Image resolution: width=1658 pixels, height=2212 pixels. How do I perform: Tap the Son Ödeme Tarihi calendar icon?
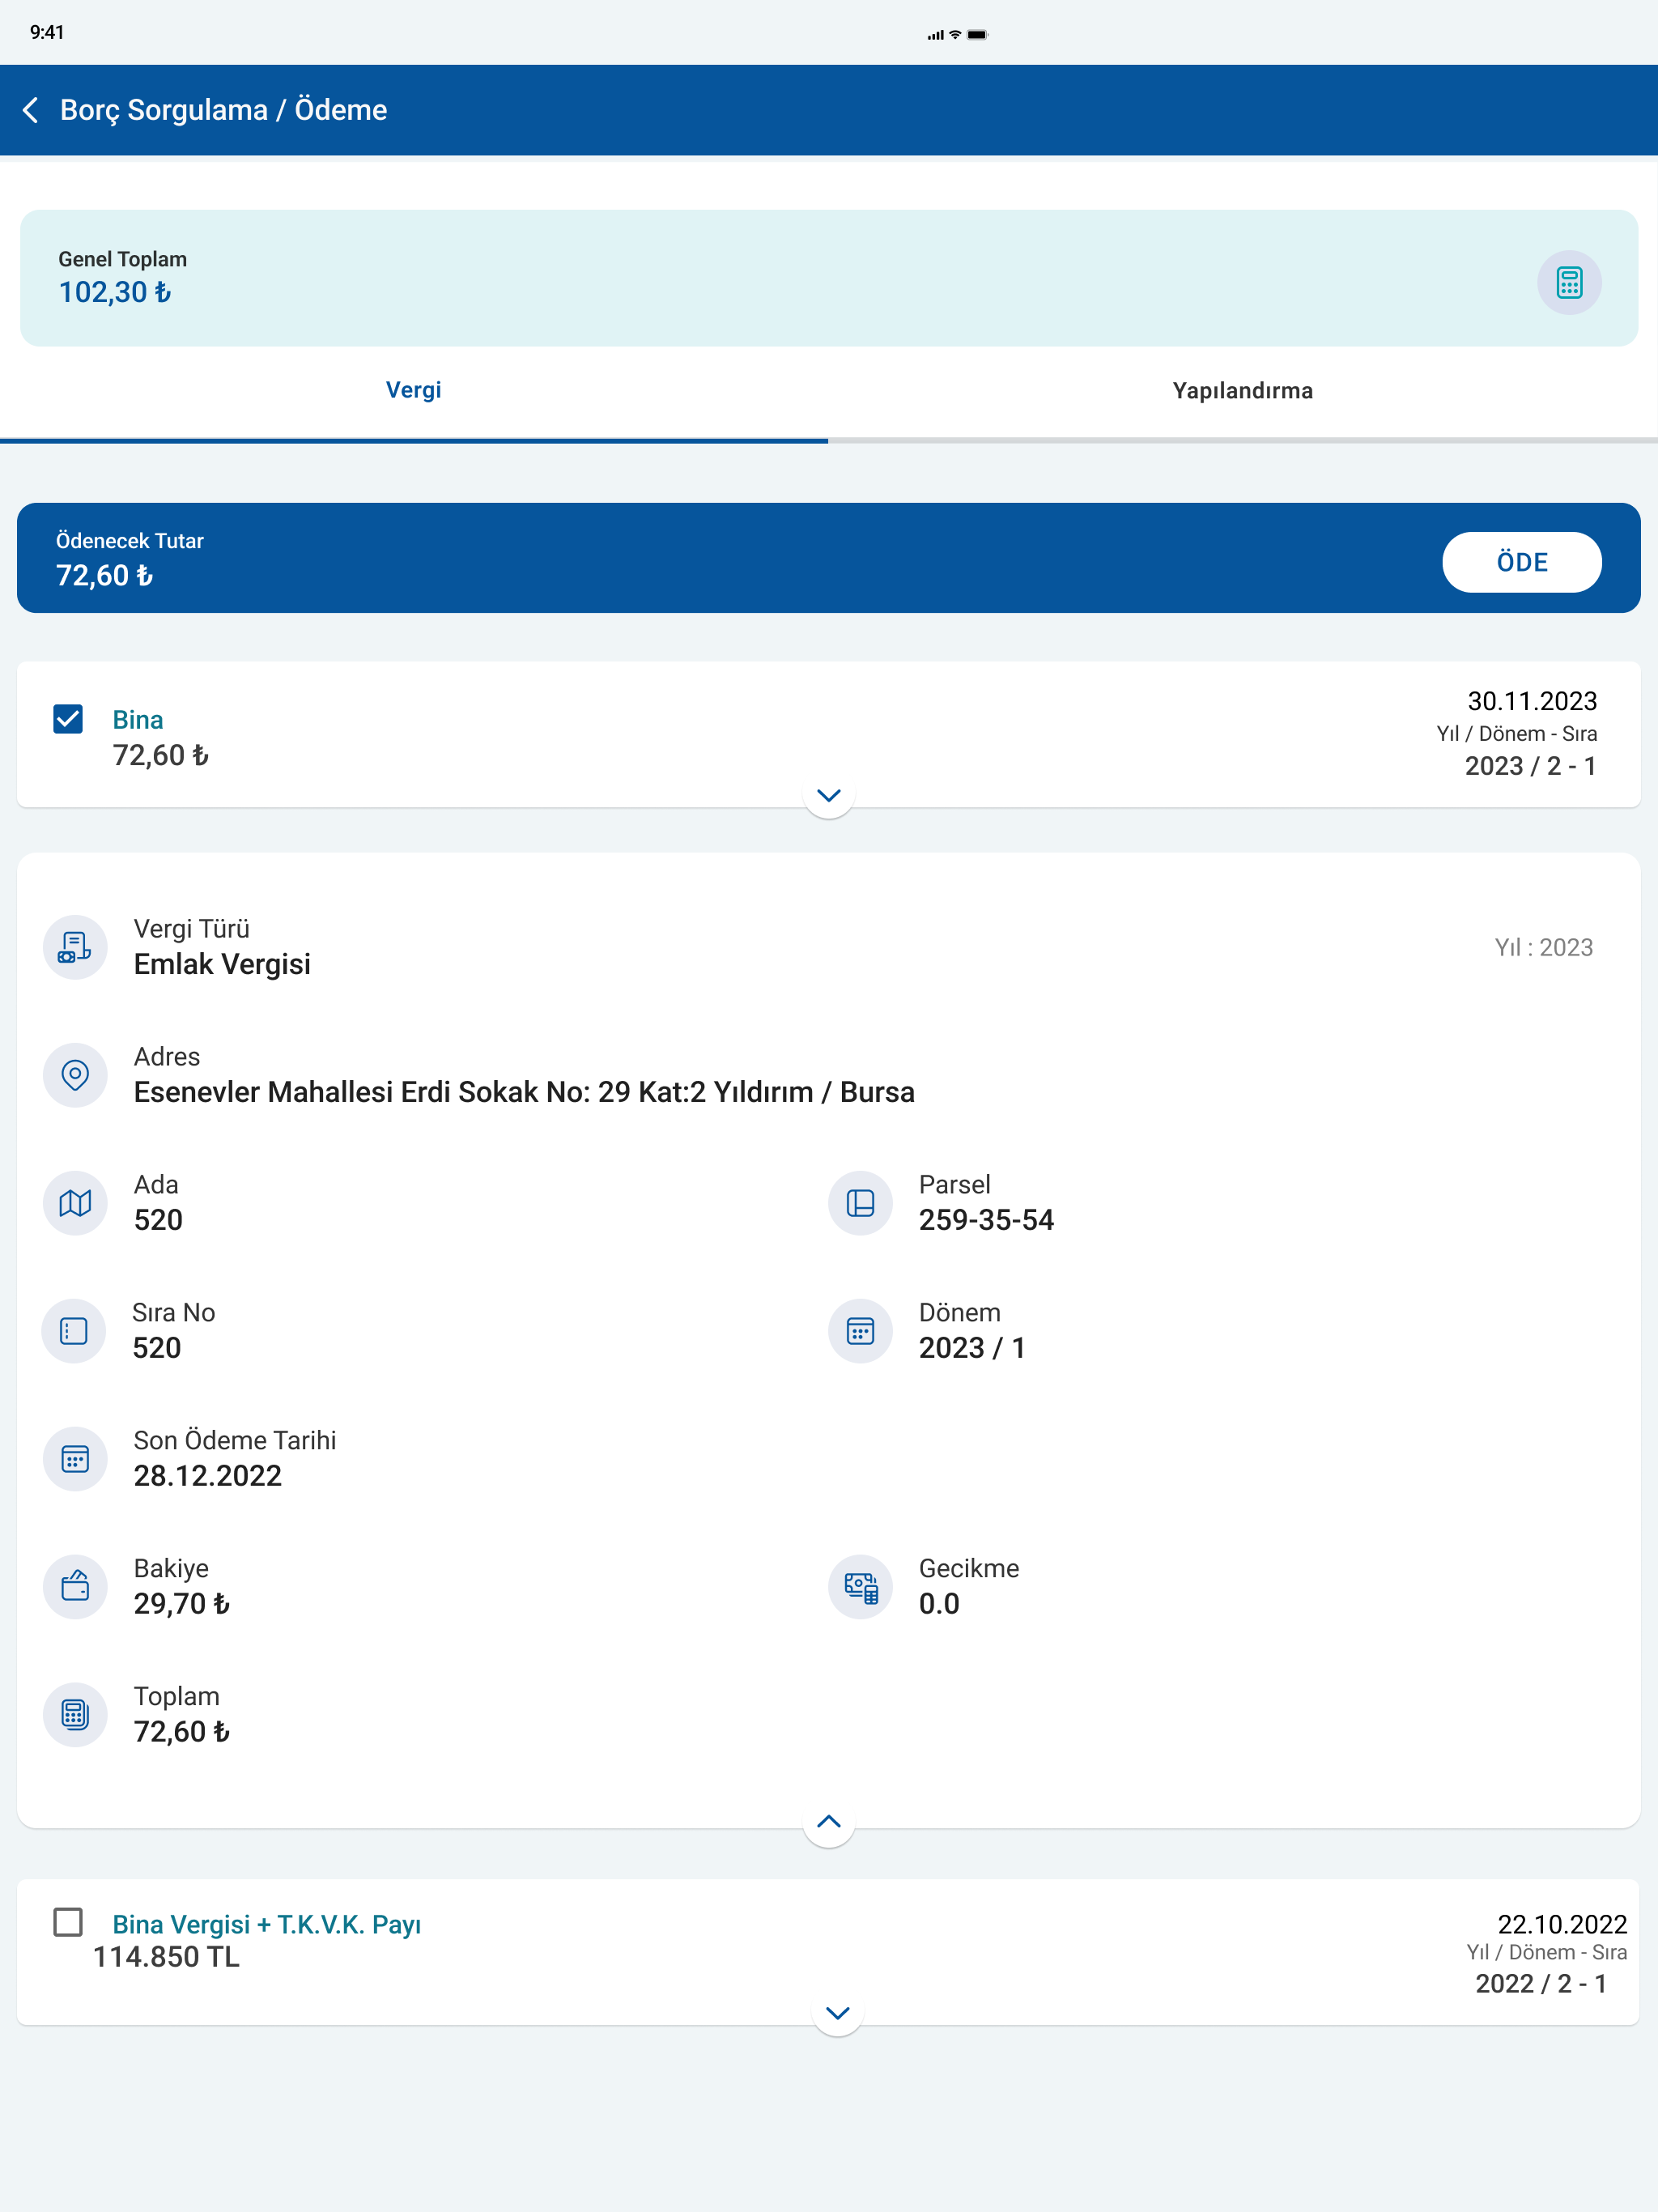pyautogui.click(x=75, y=1459)
